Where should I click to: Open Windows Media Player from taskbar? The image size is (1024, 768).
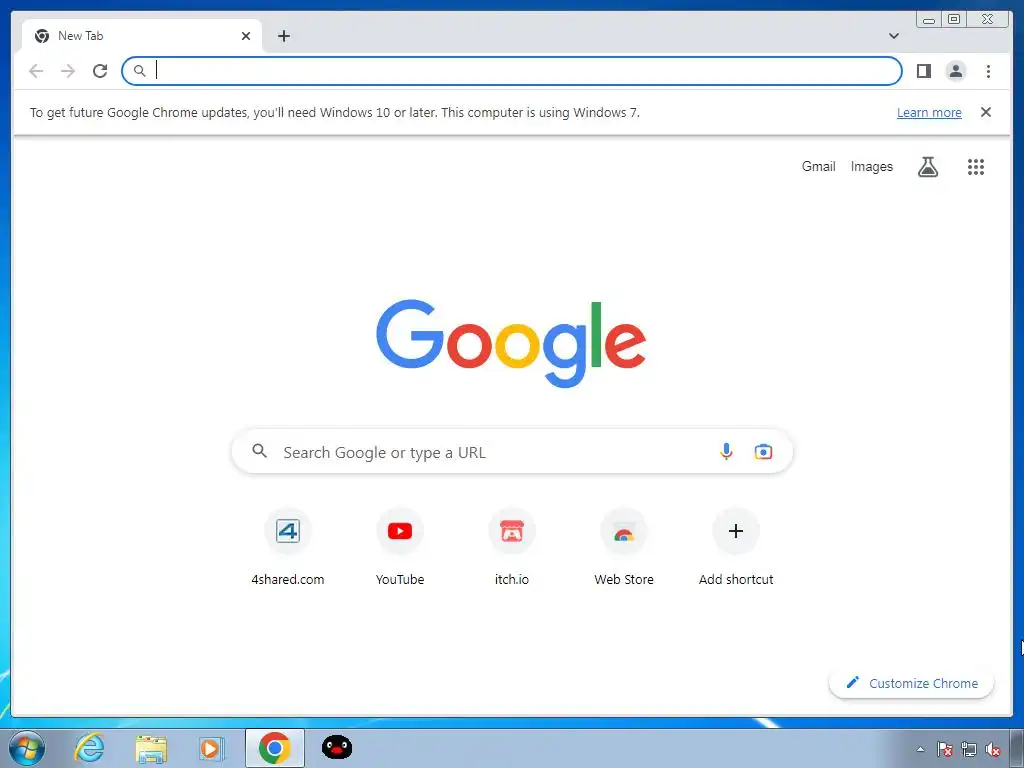[x=211, y=748]
